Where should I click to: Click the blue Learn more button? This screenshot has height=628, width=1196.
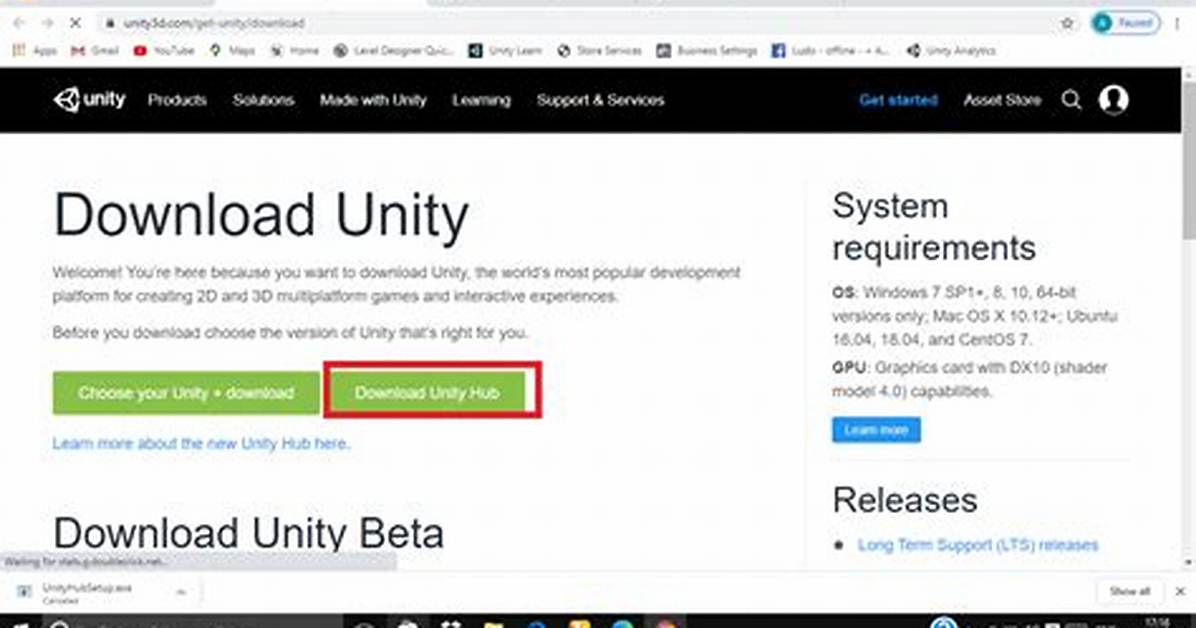[876, 430]
